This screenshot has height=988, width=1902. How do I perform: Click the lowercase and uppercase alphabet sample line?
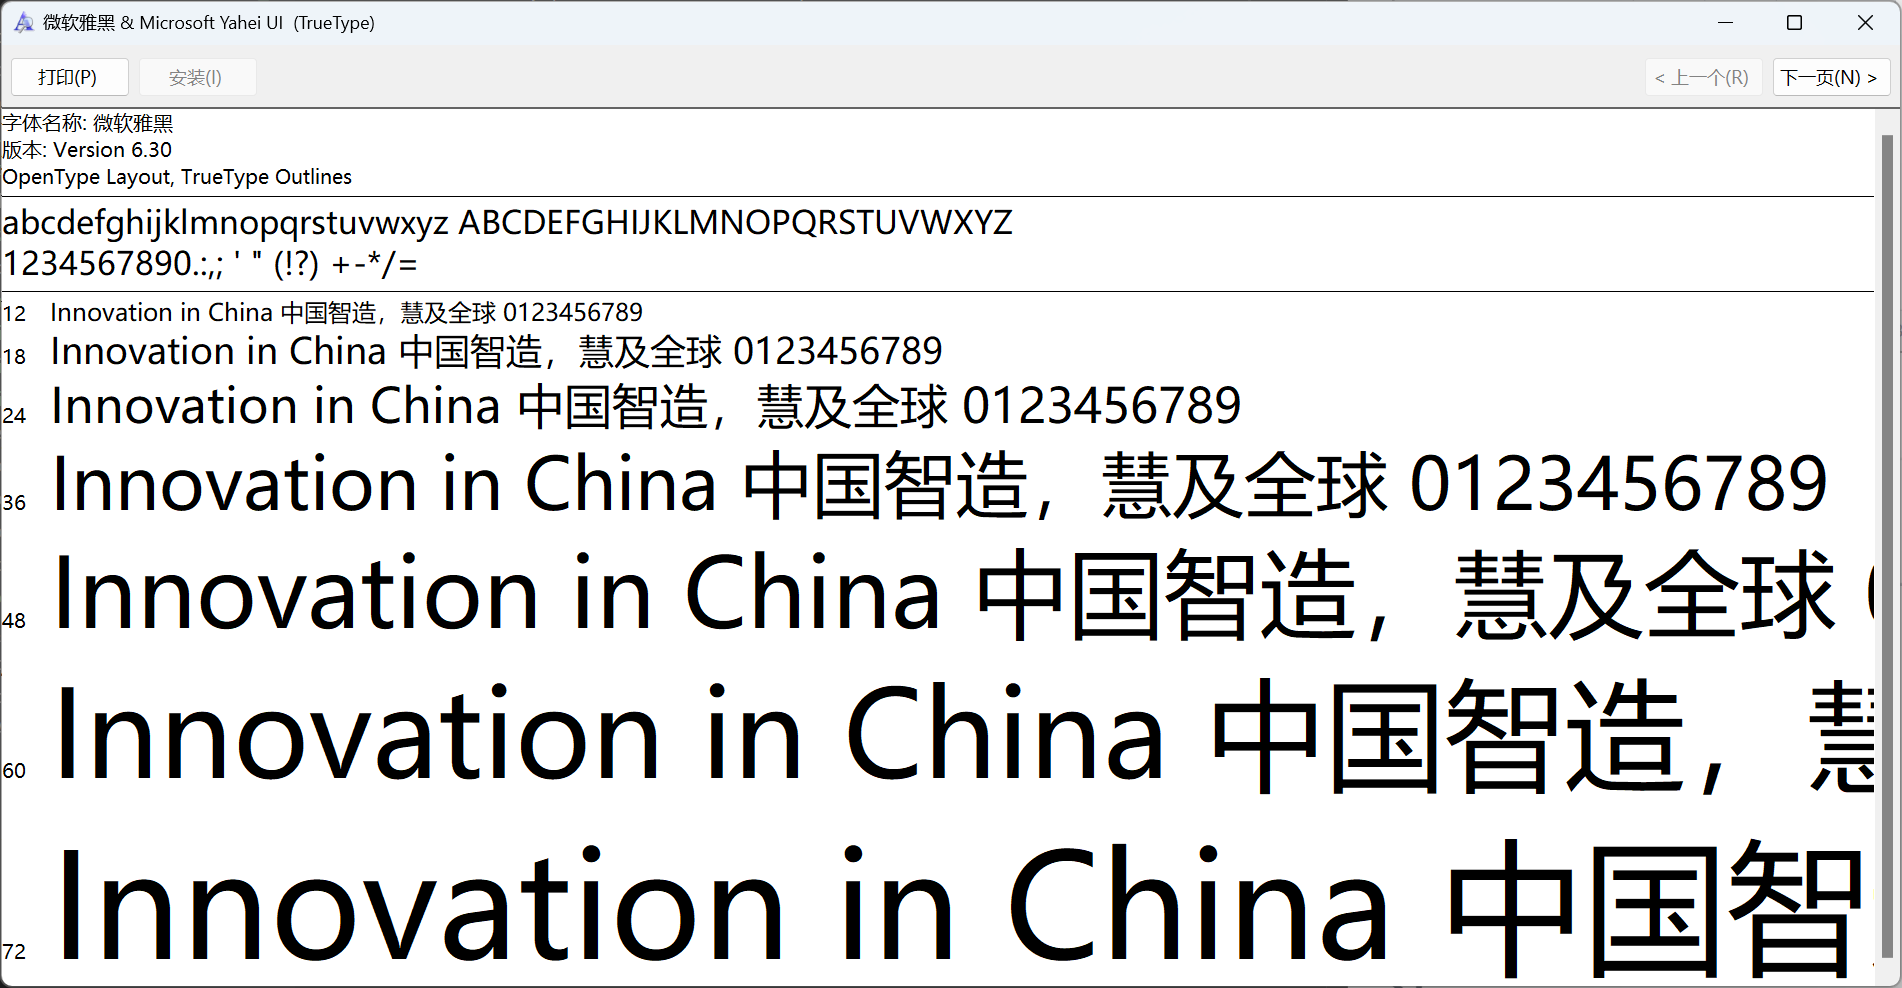pos(508,222)
